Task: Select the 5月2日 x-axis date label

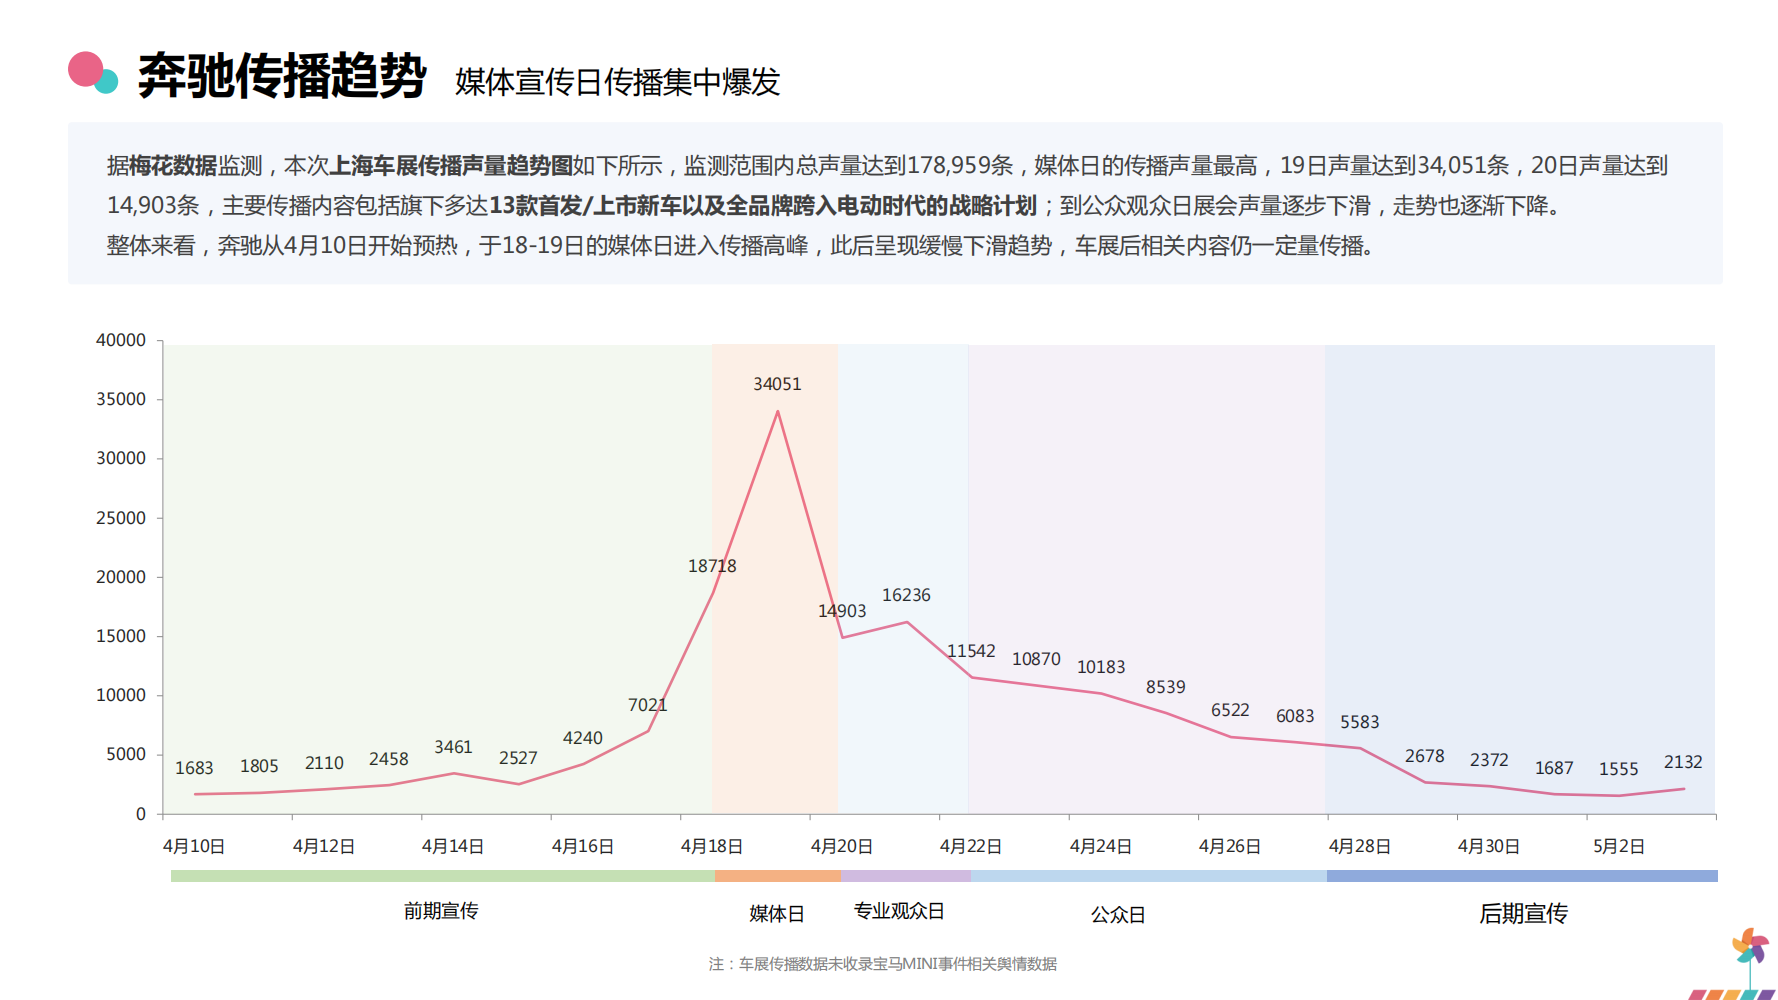Action: (x=1618, y=846)
